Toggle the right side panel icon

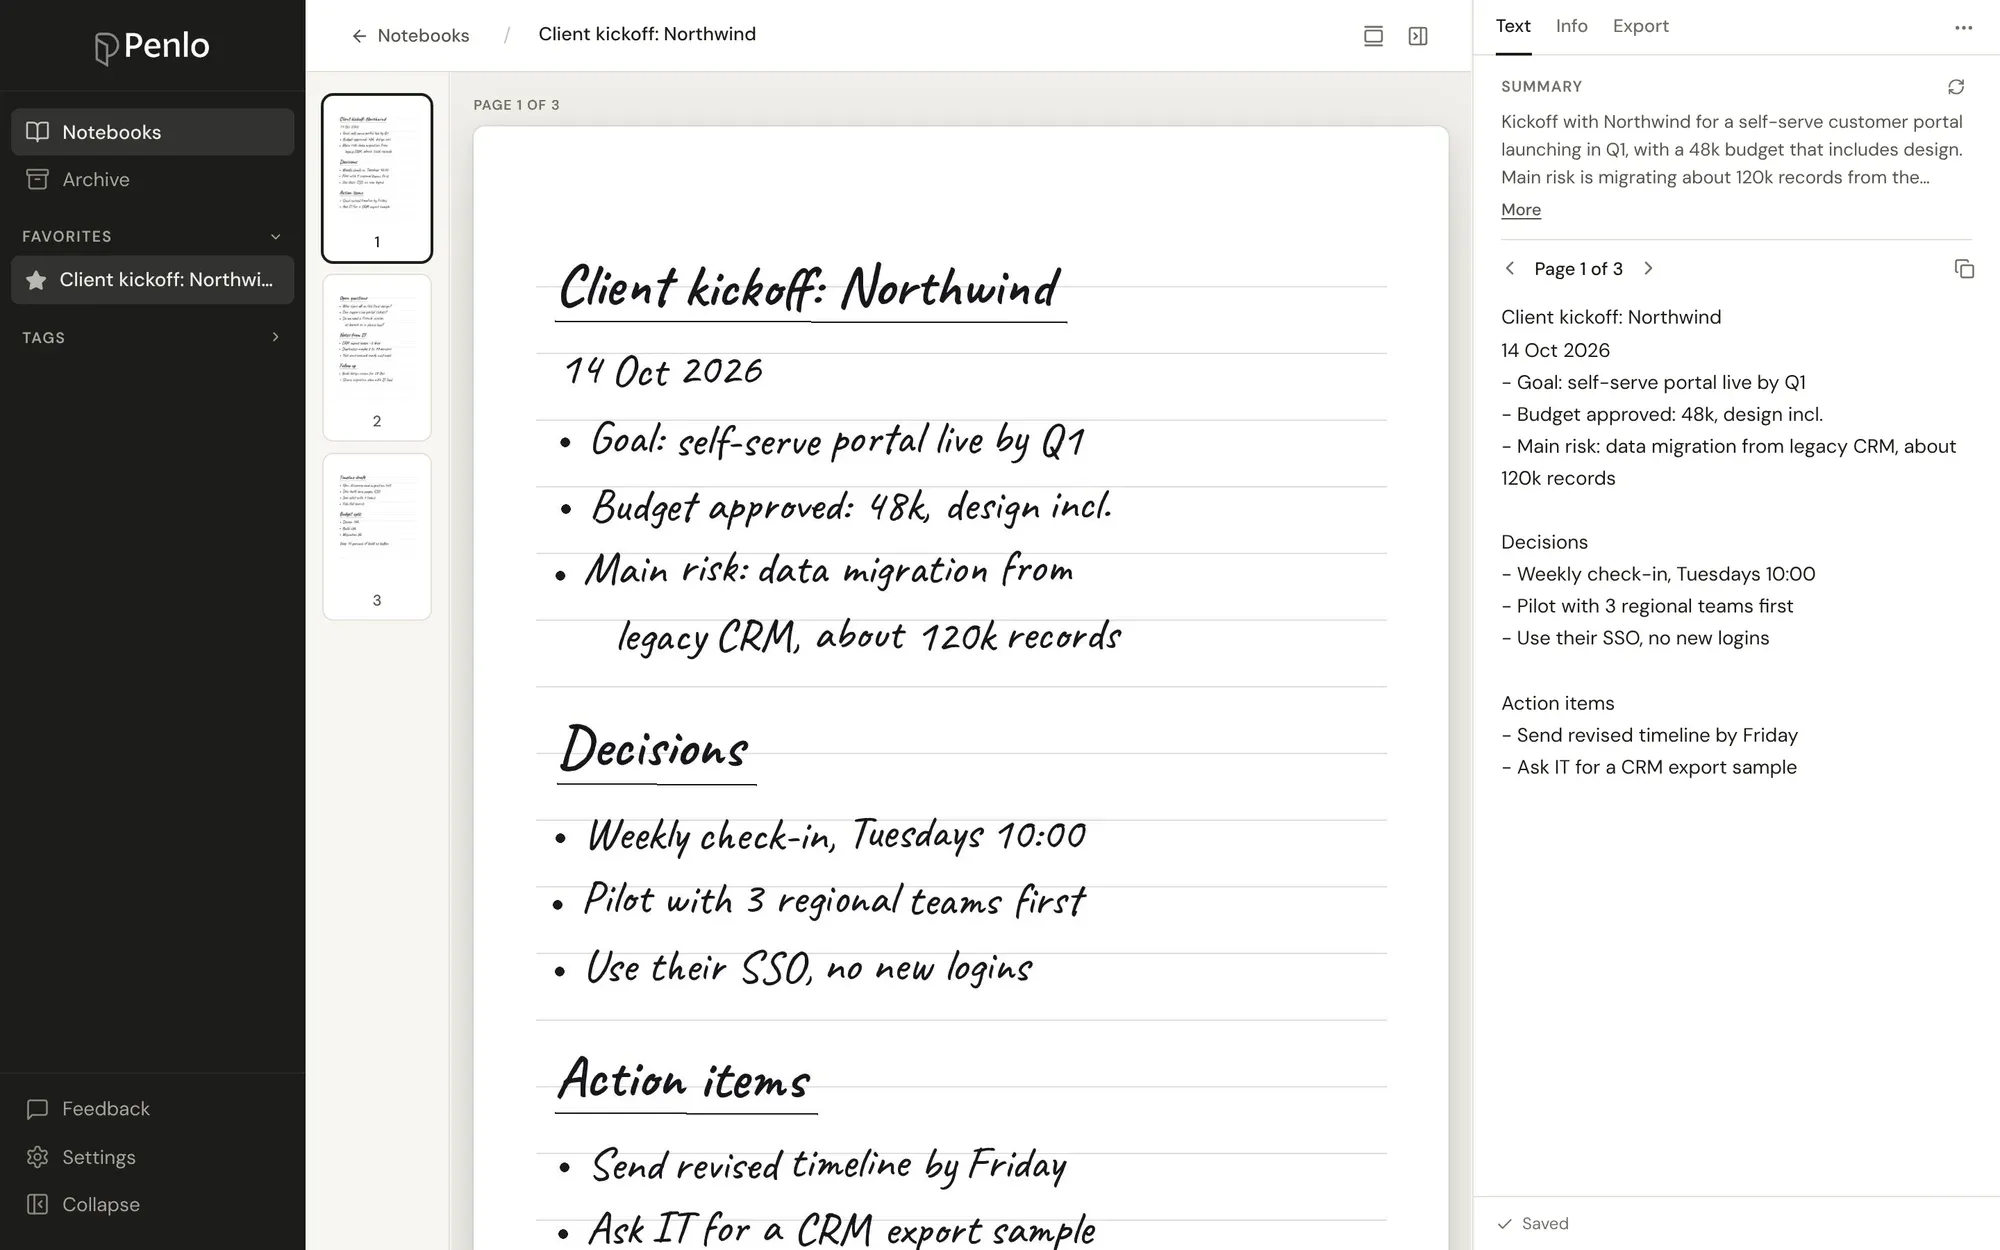click(1418, 36)
